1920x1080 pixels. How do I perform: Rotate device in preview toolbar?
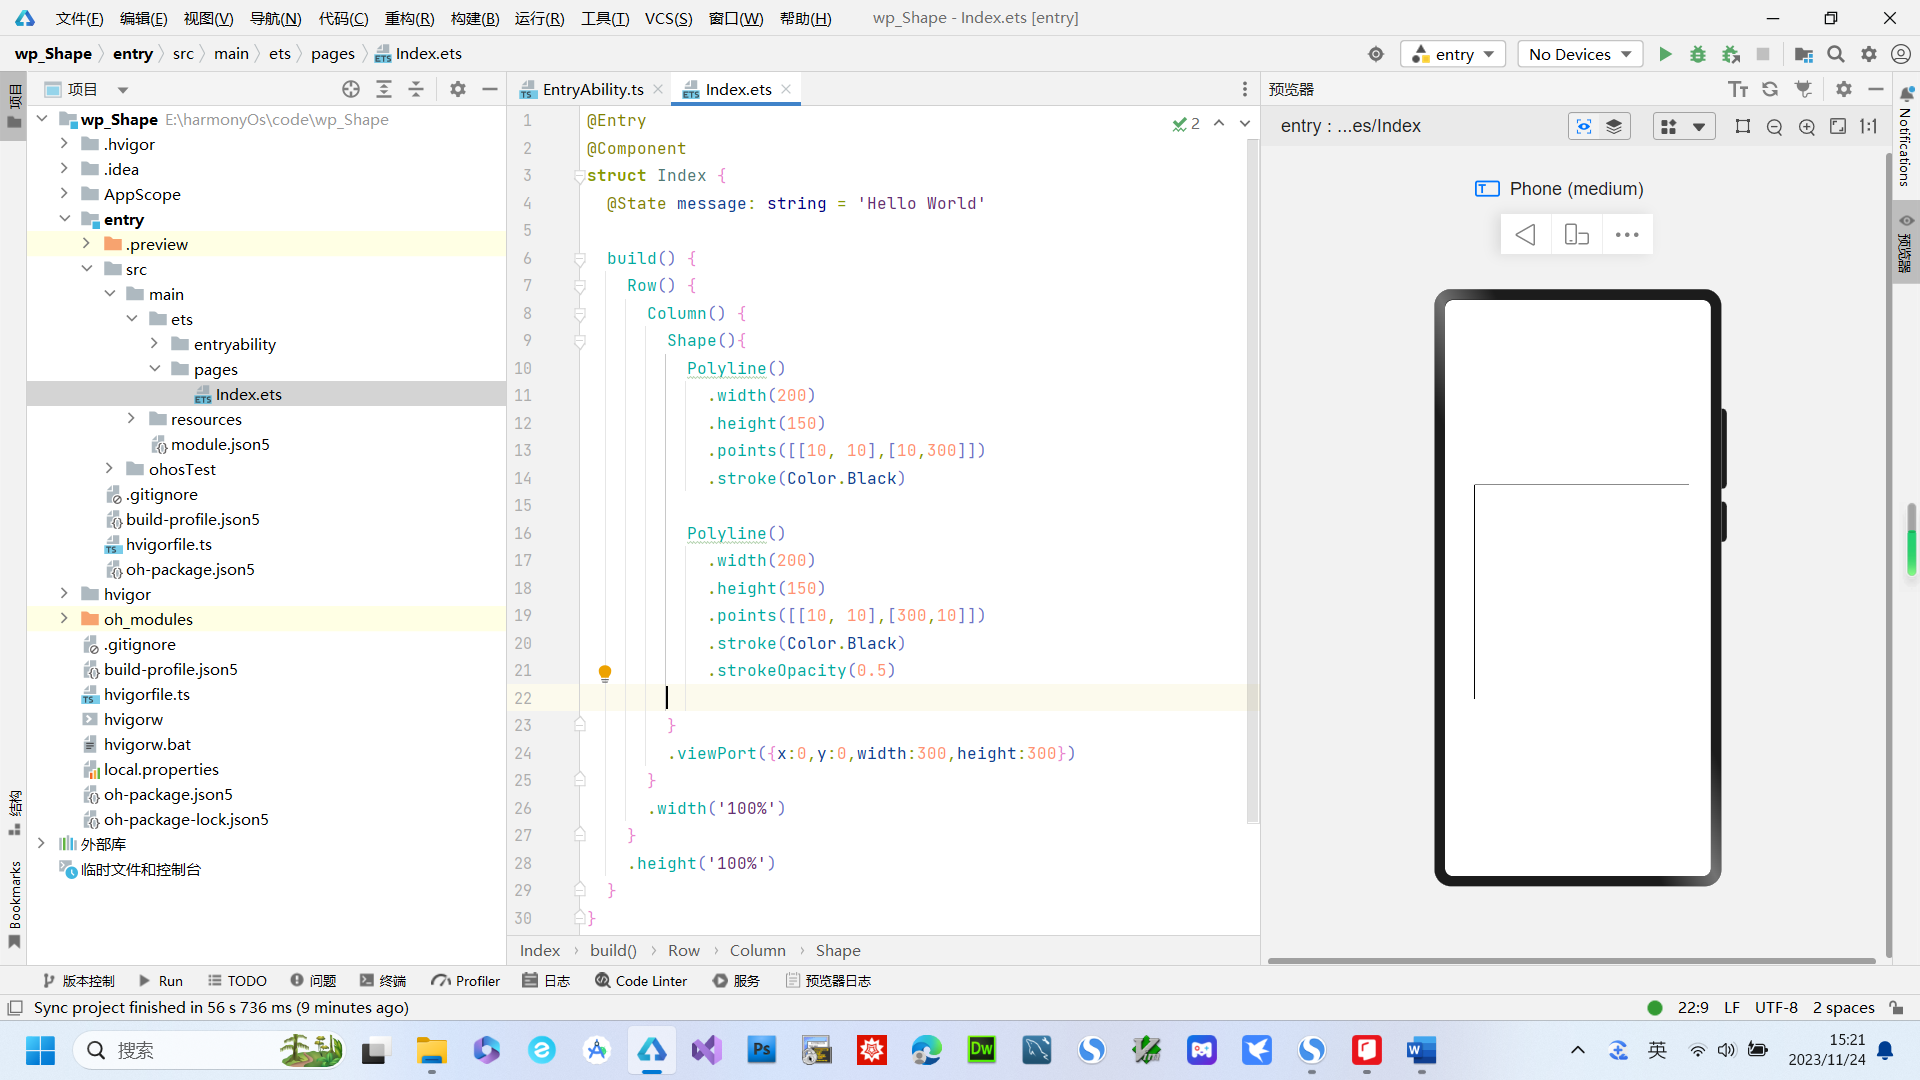(1577, 234)
